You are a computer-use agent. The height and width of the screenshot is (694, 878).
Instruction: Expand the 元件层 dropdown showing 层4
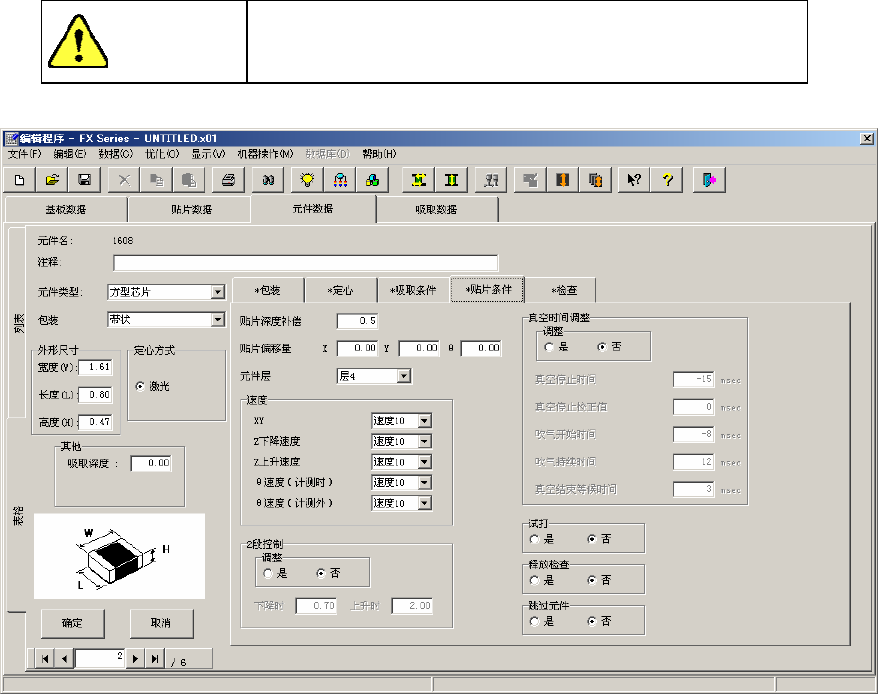click(x=404, y=376)
